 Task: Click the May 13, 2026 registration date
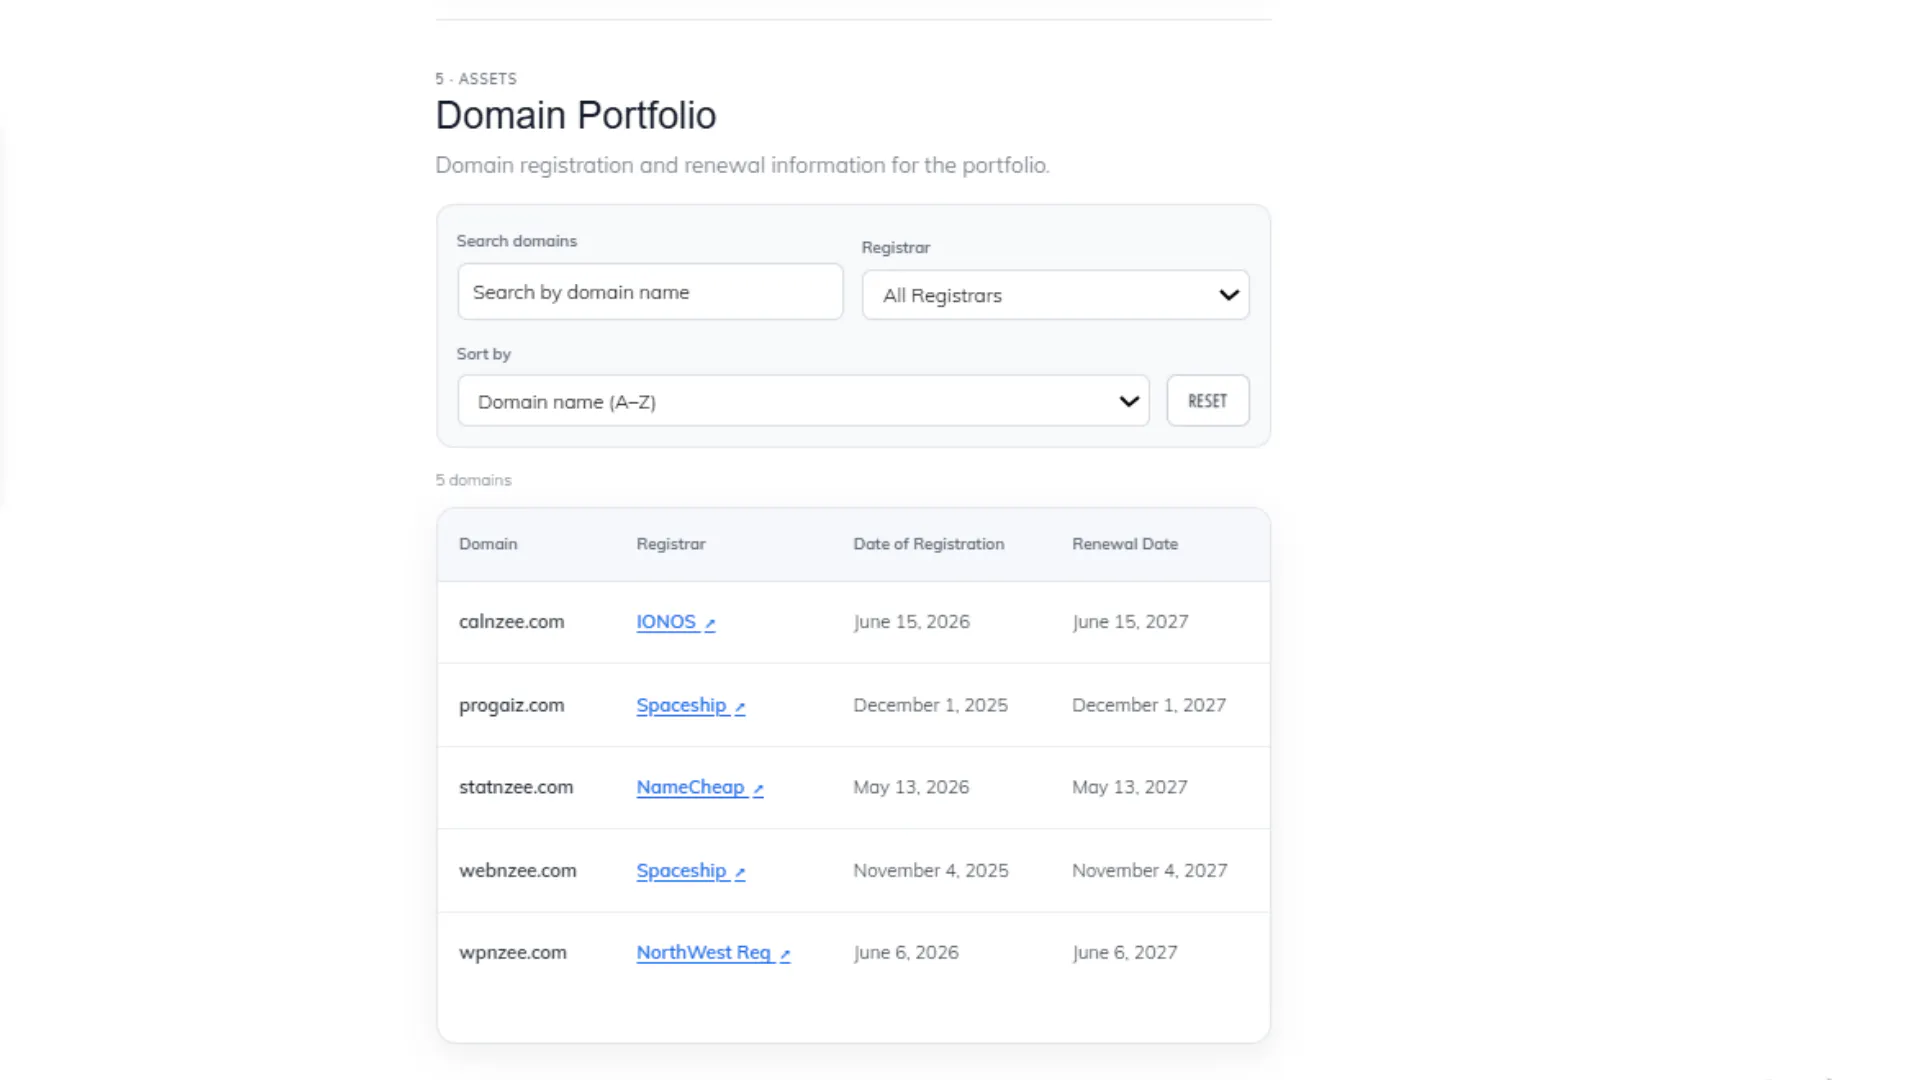(x=911, y=788)
